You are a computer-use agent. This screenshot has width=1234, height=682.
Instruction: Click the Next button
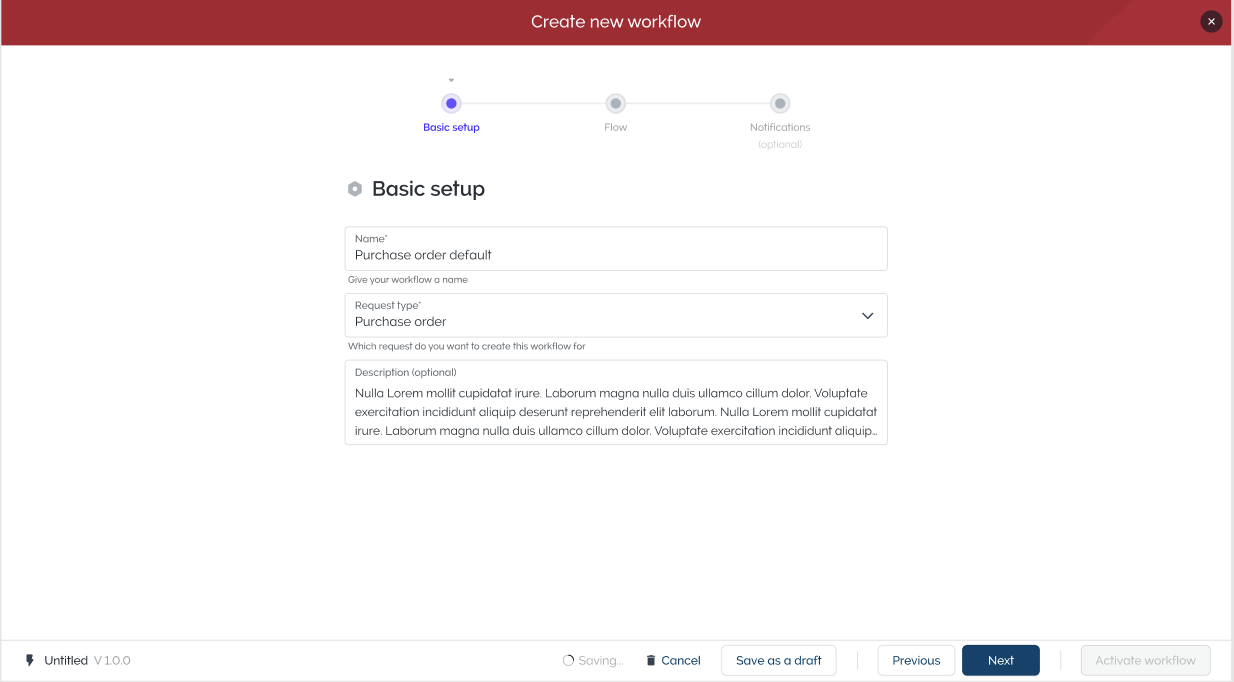click(x=1000, y=660)
